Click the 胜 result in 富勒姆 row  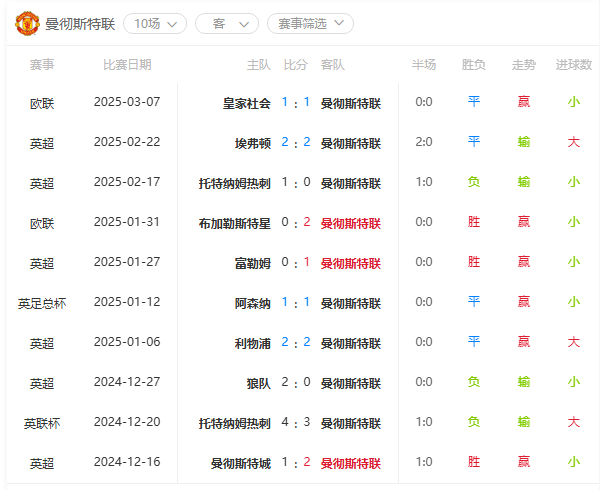pos(474,262)
